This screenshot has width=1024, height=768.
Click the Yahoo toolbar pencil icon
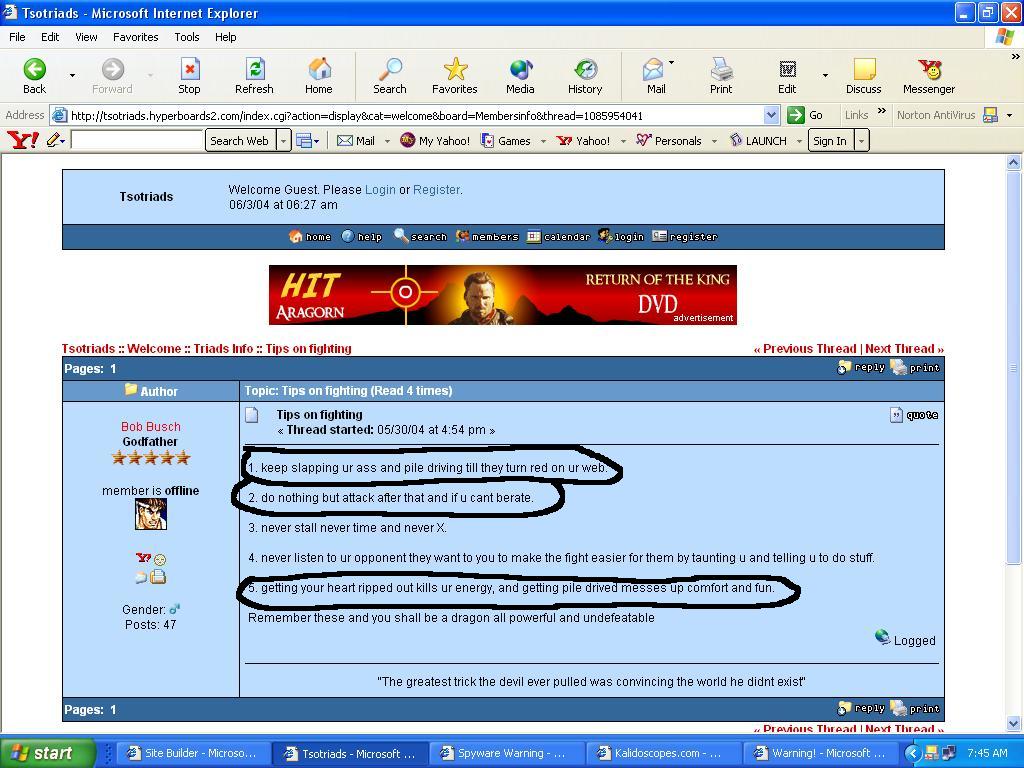point(54,140)
